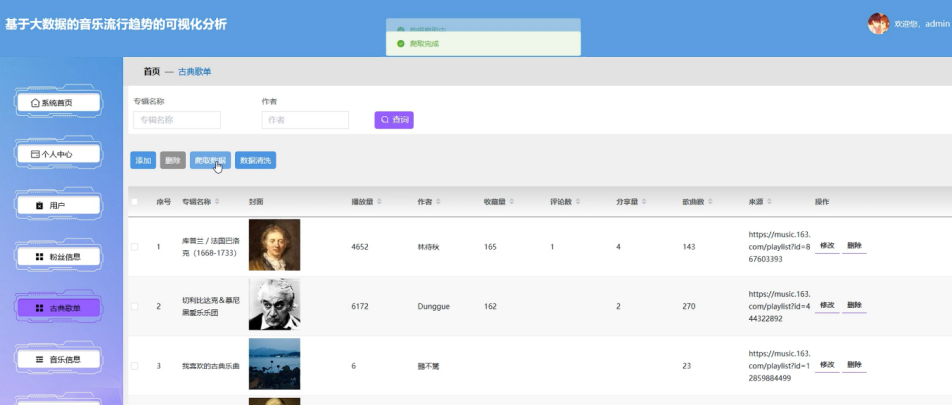
Task: Click the green check on 爬取完成 notice
Action: point(400,44)
